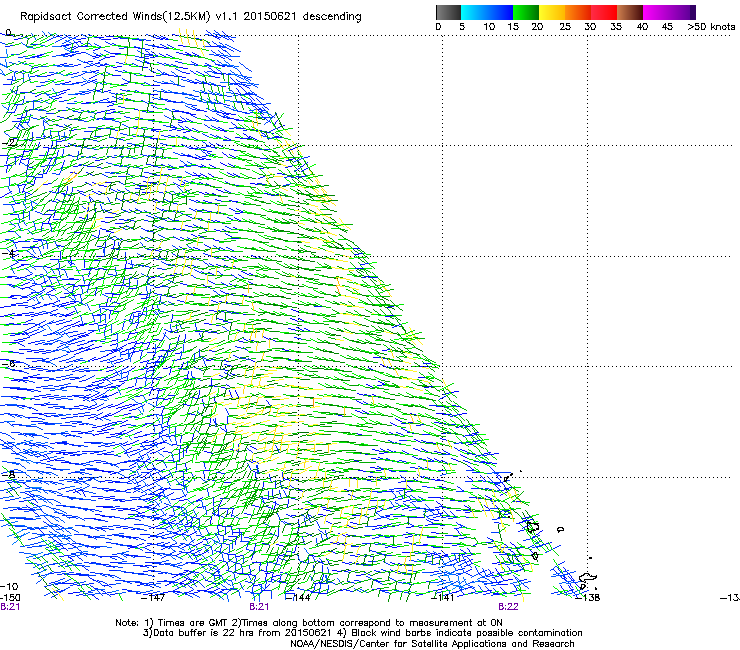This screenshot has height=650, width=740.
Task: Click the gray 0-5 knots legend swatch
Action: (448, 12)
